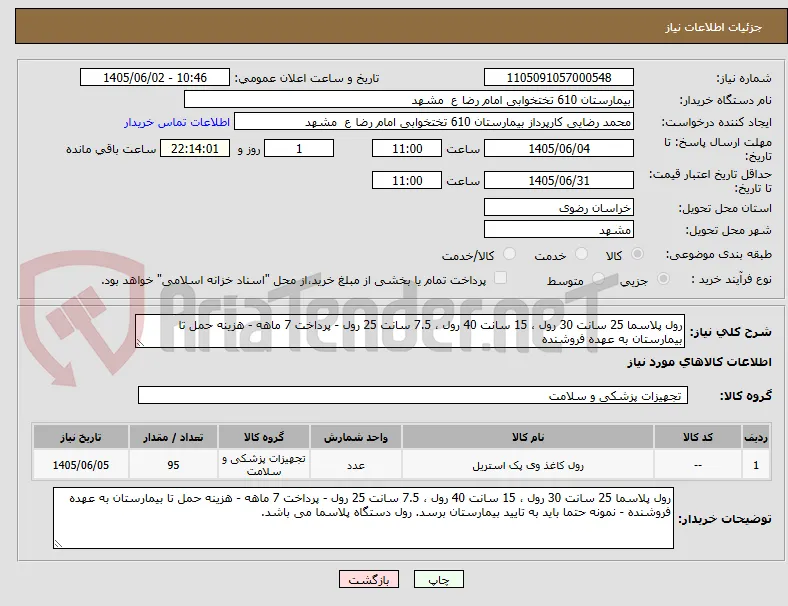Click the buyer organization name field

[x=409, y=99]
